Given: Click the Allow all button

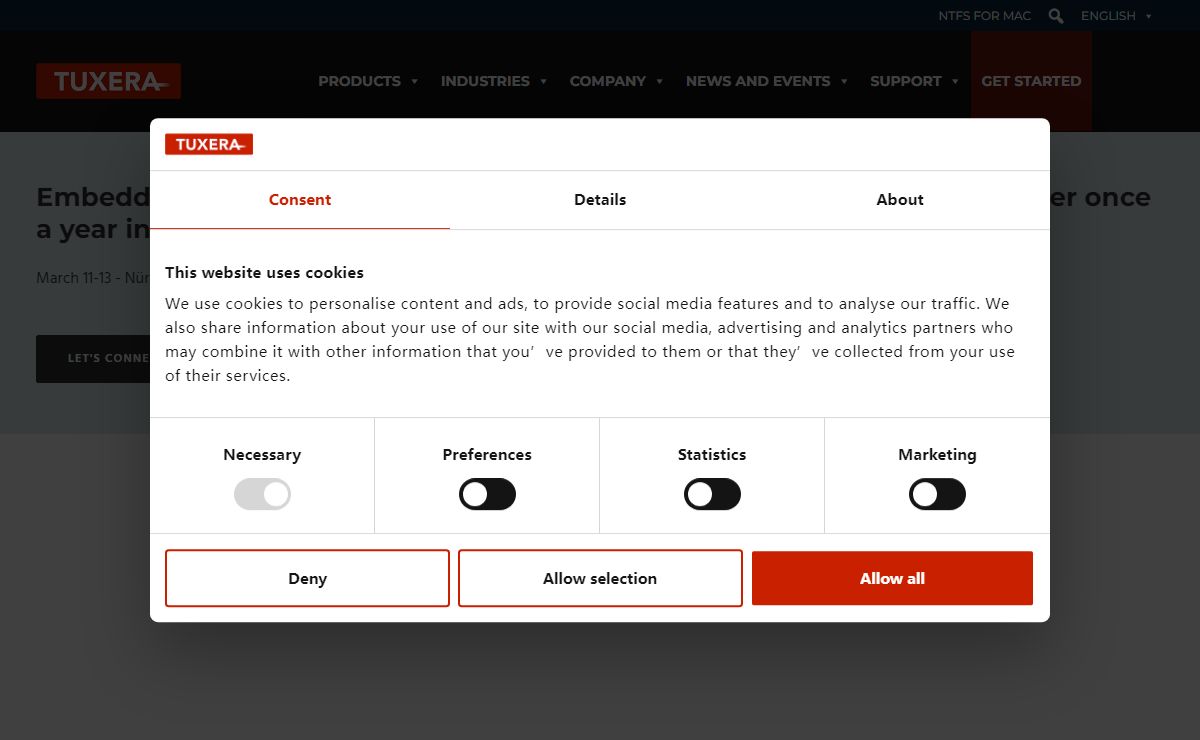Looking at the screenshot, I should pos(892,578).
